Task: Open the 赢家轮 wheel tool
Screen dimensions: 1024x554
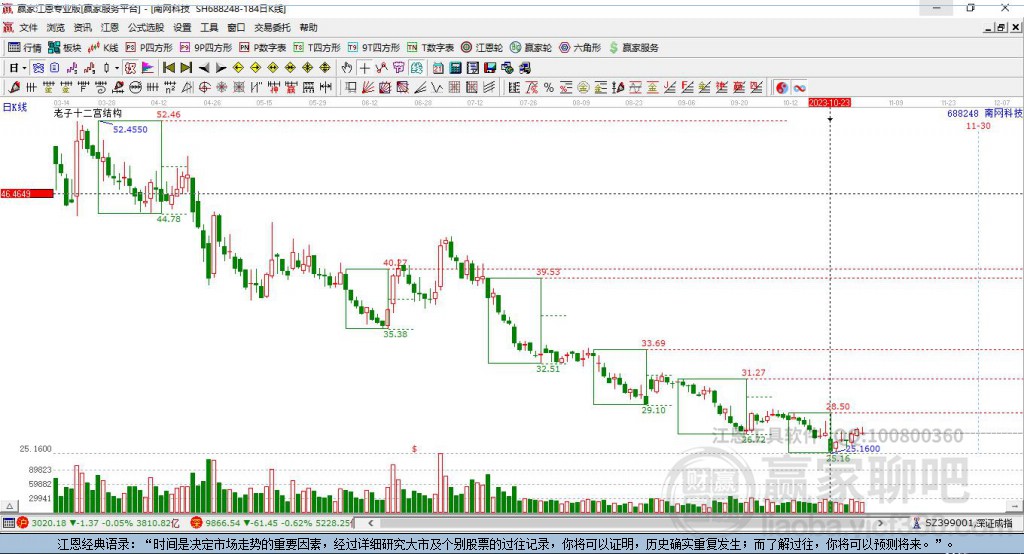Action: [531, 48]
